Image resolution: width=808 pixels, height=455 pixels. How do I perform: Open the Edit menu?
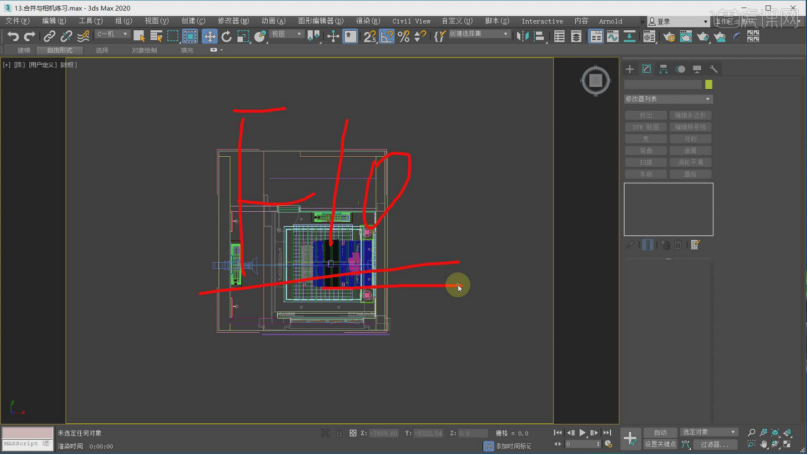pos(54,21)
